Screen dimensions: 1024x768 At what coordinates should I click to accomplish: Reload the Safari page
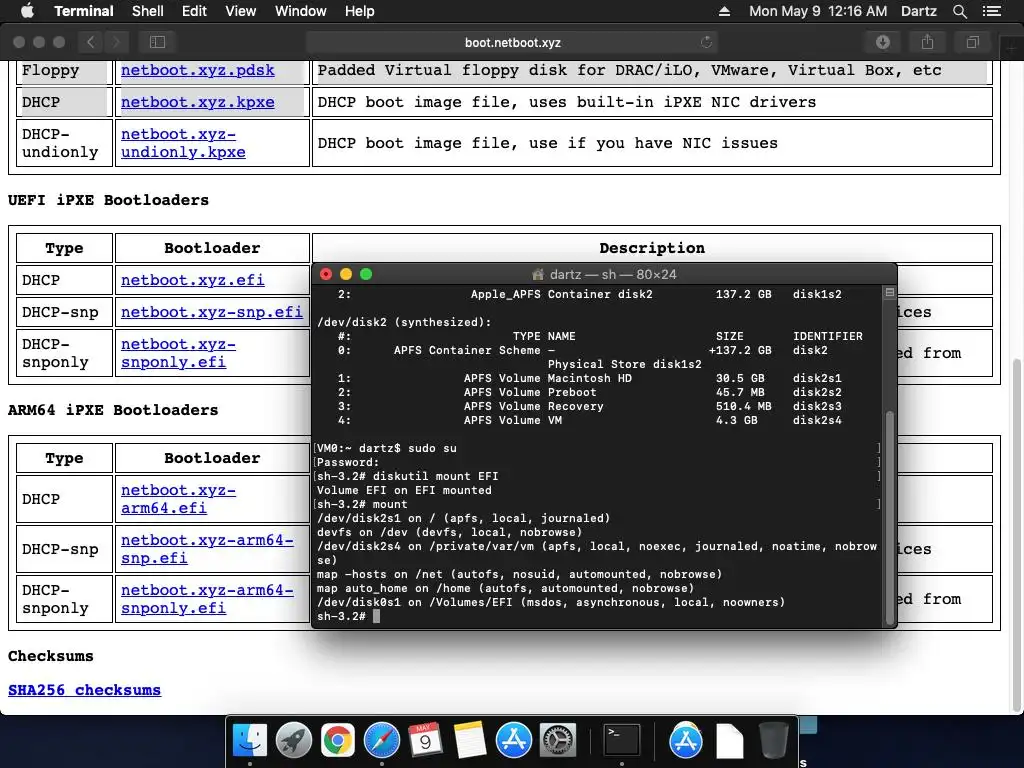point(706,42)
